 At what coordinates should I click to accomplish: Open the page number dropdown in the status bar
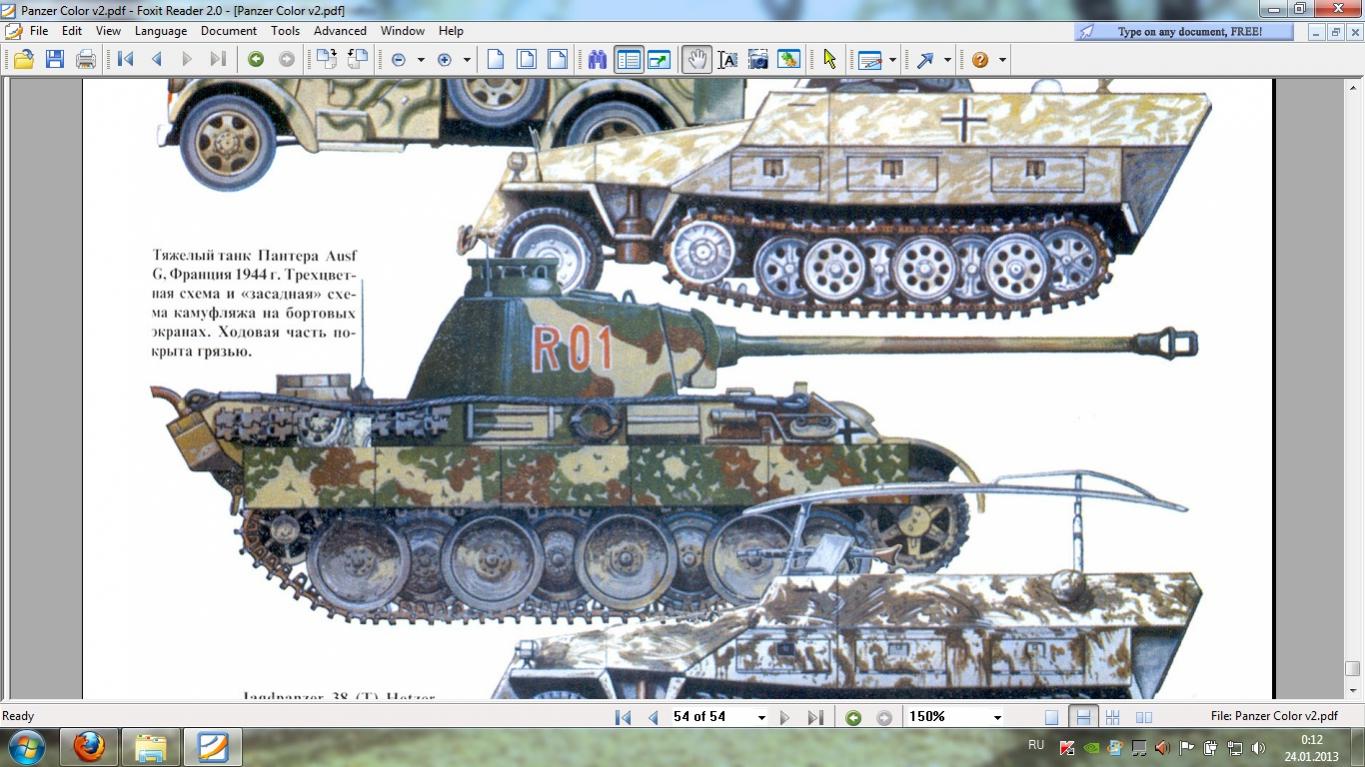click(x=762, y=717)
